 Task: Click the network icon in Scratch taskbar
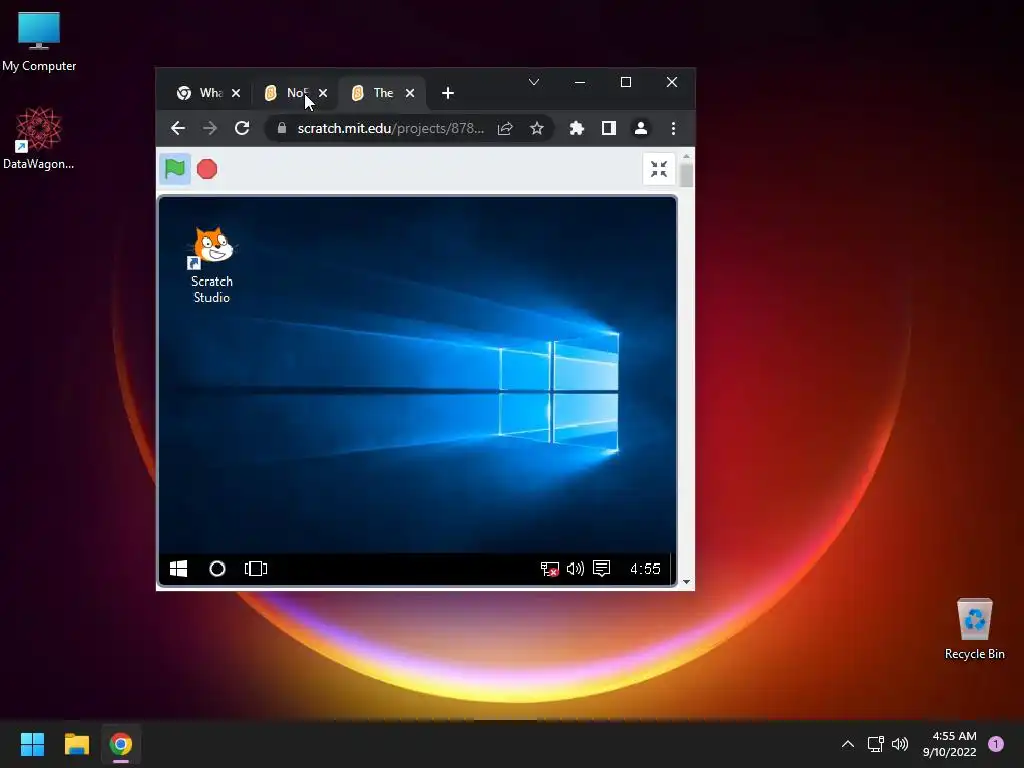(x=549, y=569)
